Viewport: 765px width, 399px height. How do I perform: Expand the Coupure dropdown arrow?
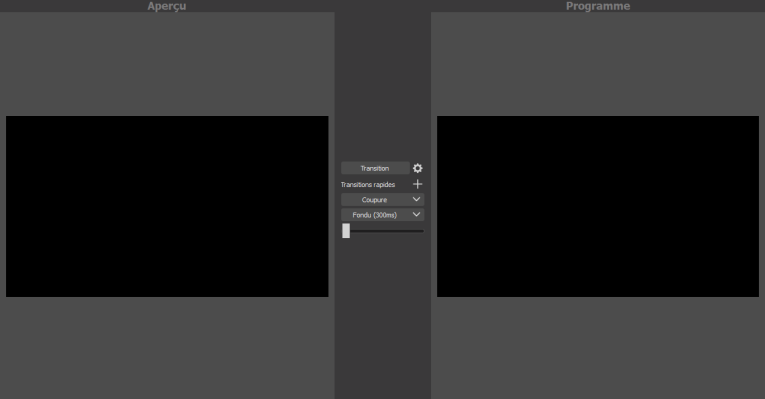(x=416, y=200)
